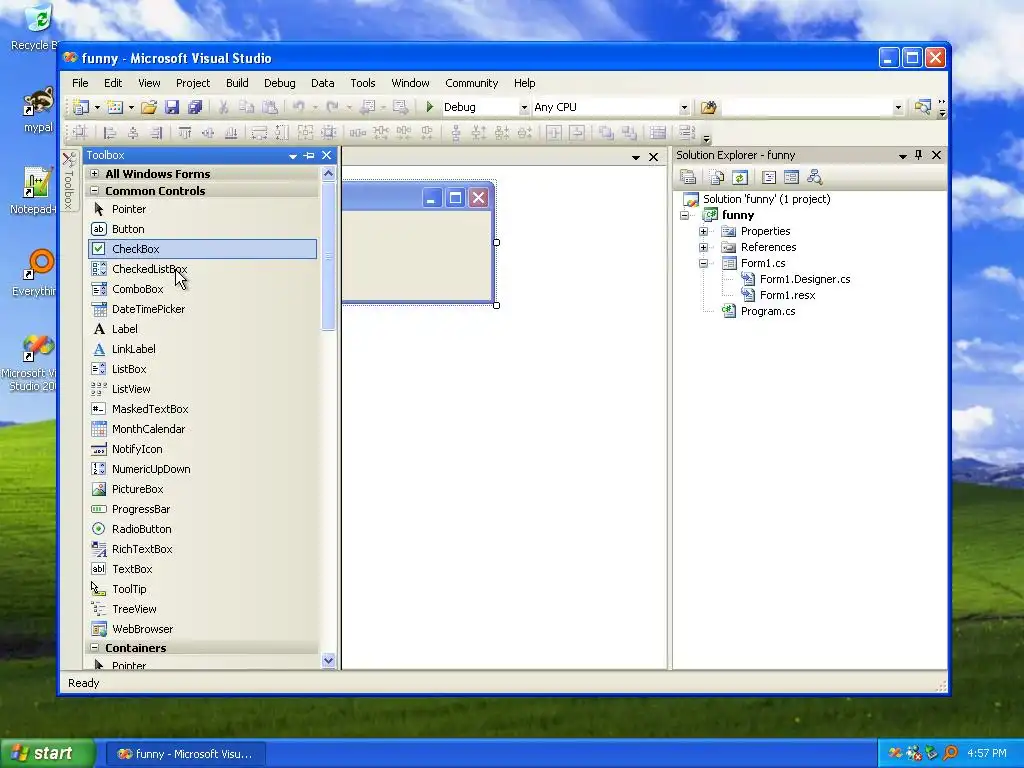Open the File menu
This screenshot has width=1024, height=768.
click(x=80, y=83)
